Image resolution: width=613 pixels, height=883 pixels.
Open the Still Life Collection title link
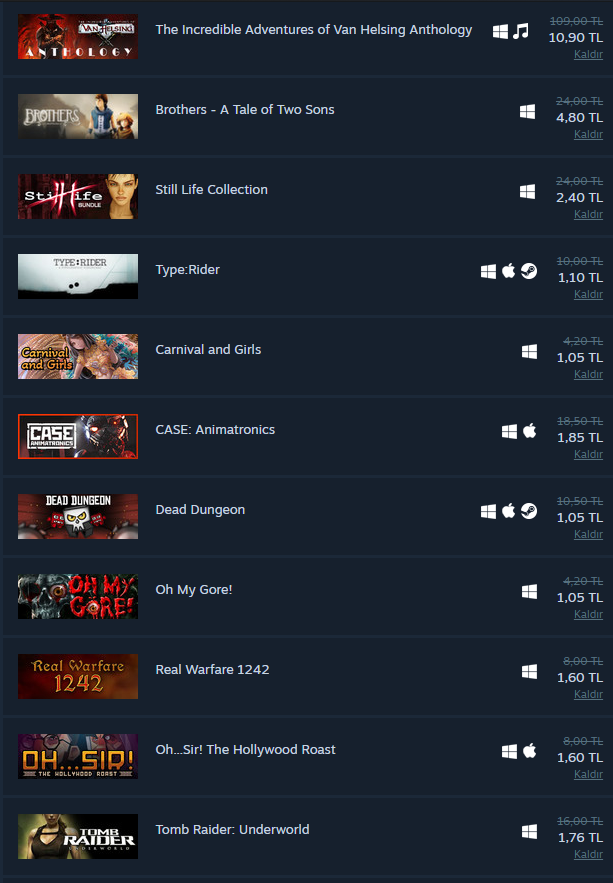(x=212, y=190)
